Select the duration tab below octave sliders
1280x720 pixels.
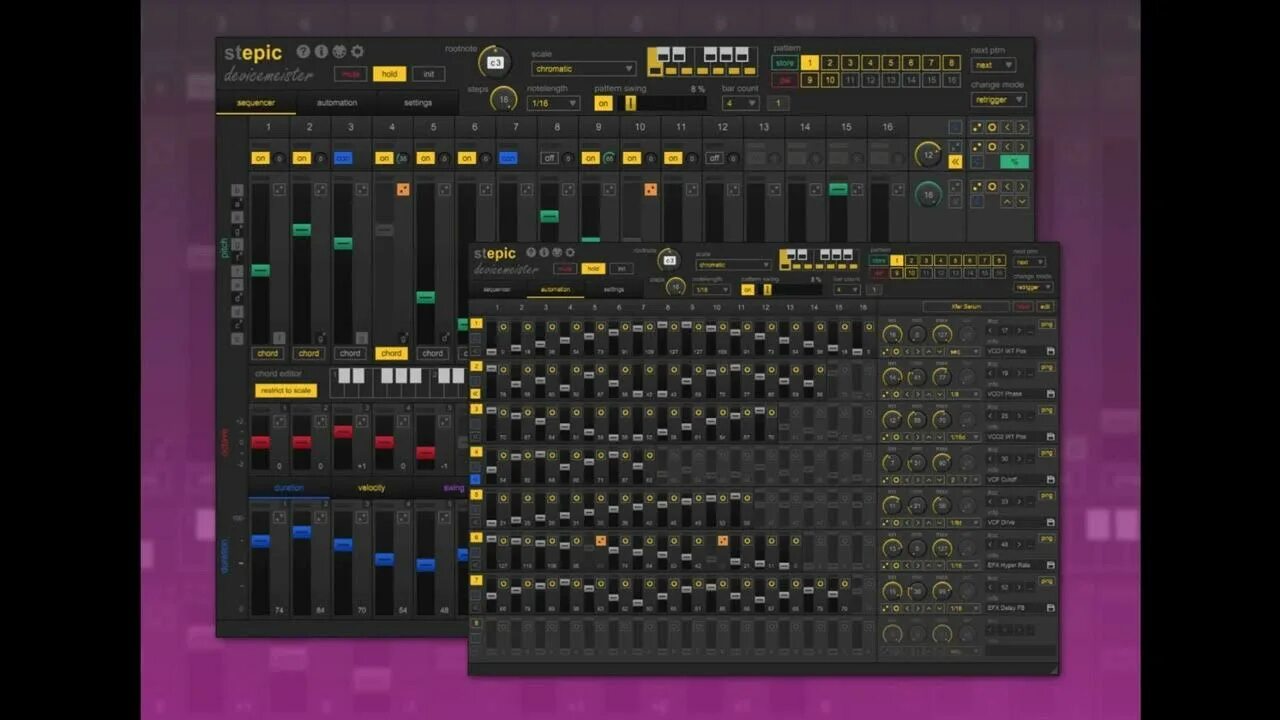[289, 488]
